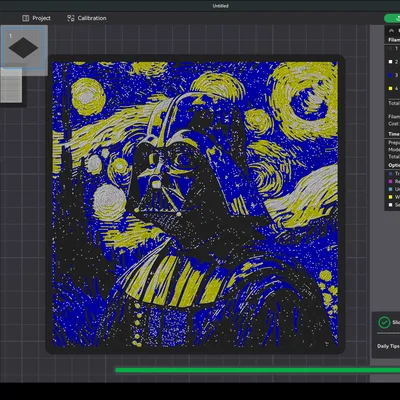Click the green button at top right

click(392, 18)
